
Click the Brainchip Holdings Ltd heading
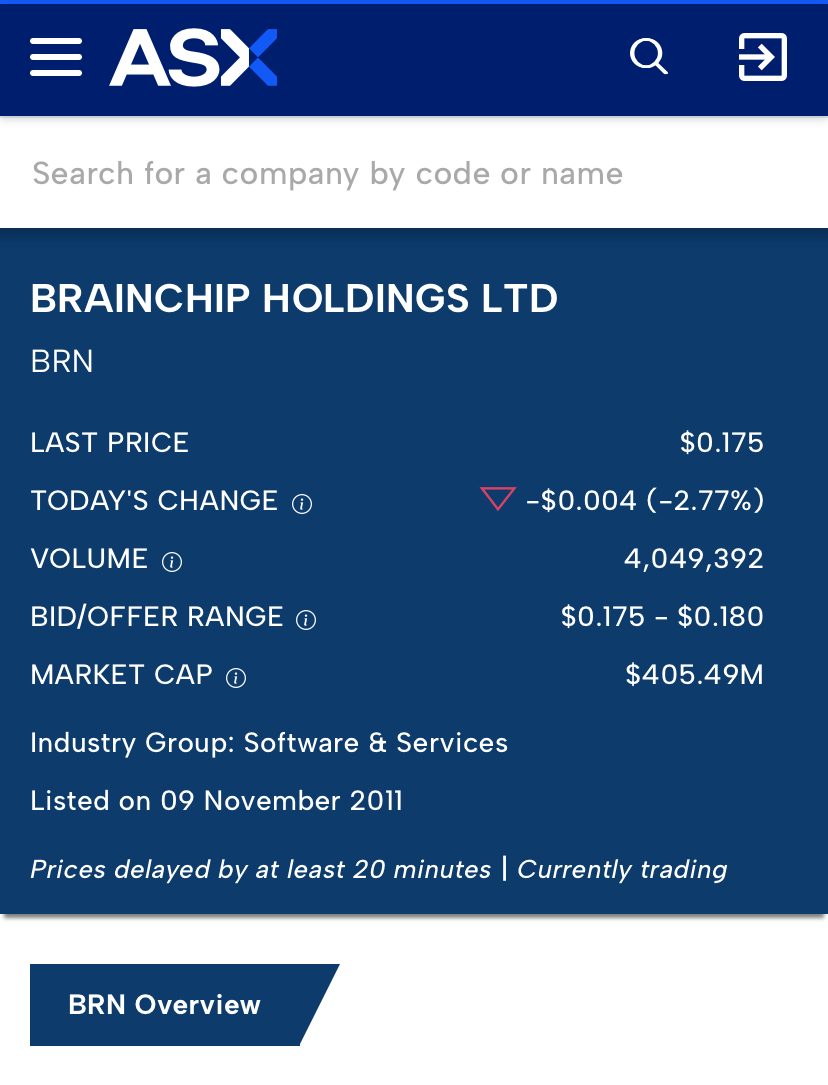[x=294, y=299]
